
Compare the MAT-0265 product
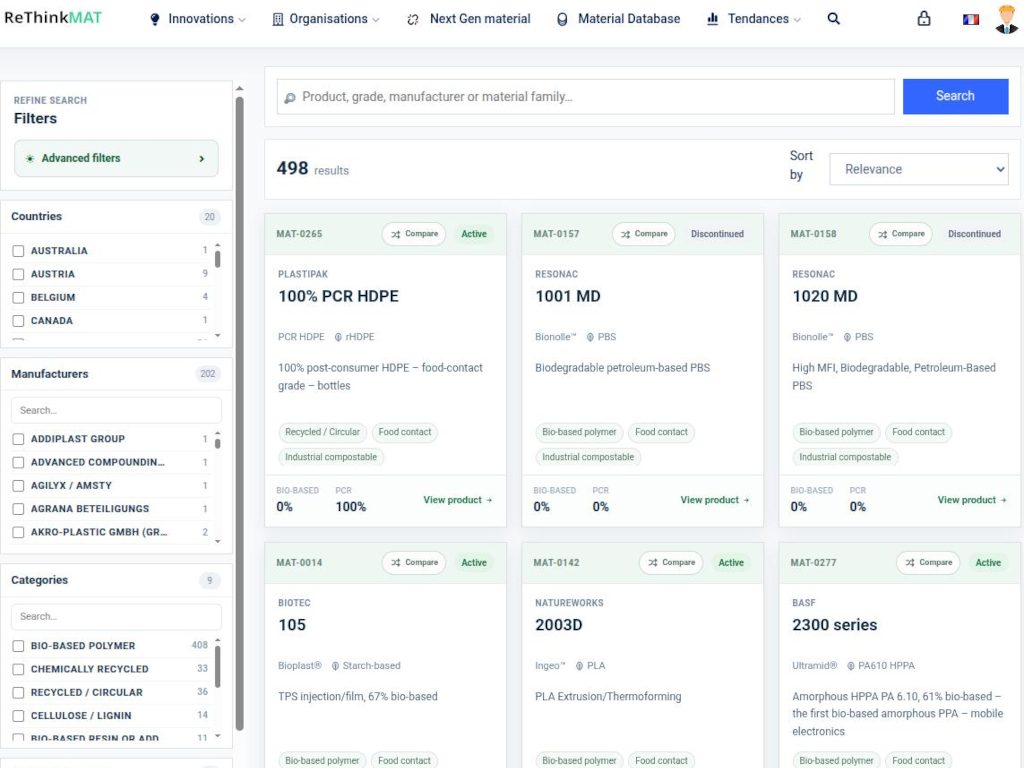[x=415, y=234]
